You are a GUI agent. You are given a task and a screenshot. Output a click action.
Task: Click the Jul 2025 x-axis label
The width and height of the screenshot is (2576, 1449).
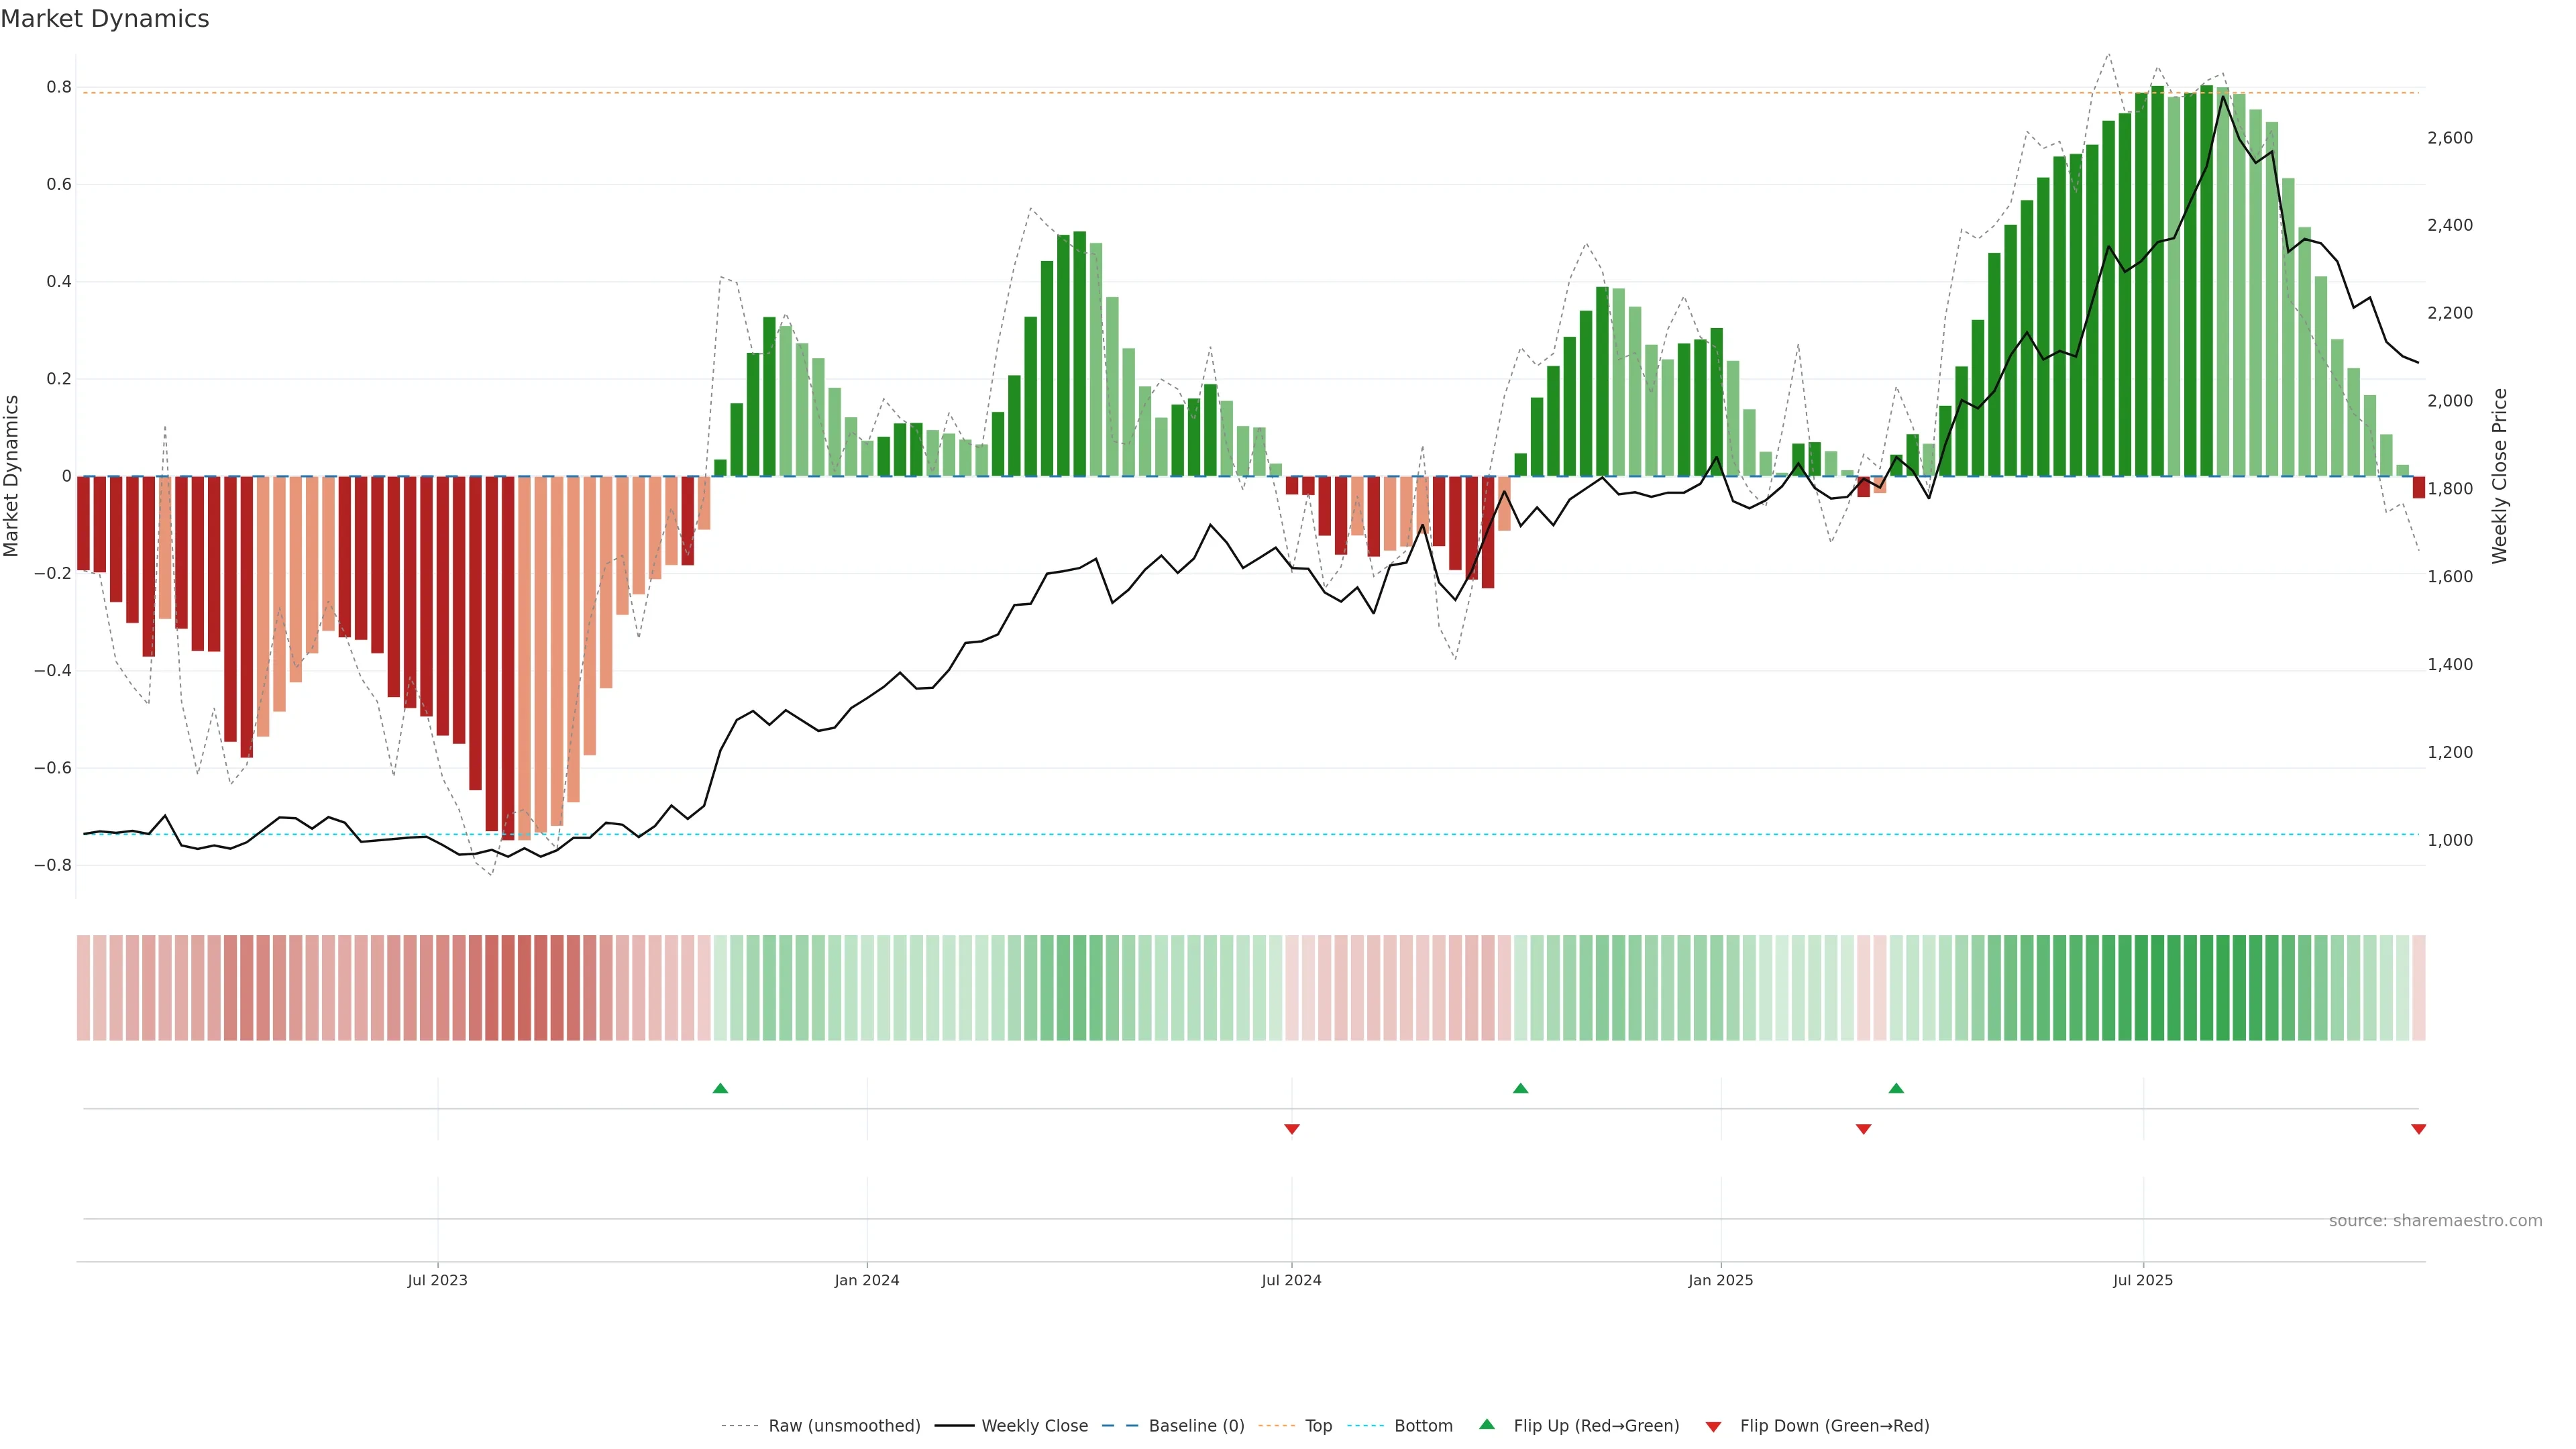[x=2142, y=1280]
